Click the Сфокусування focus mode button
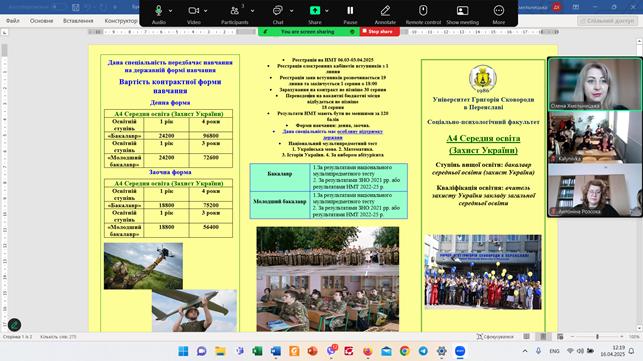This screenshot has width=643, height=361. [x=495, y=337]
